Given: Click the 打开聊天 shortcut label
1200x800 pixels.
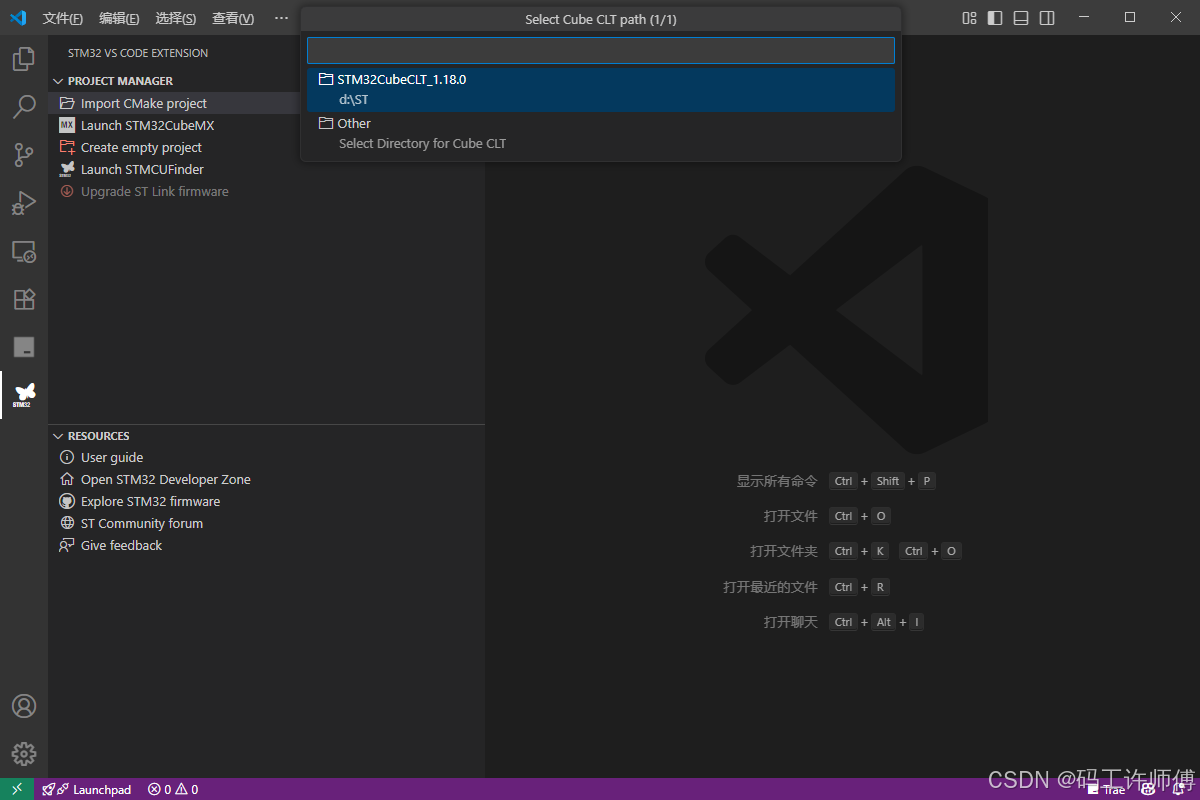Looking at the screenshot, I should click(x=791, y=622).
